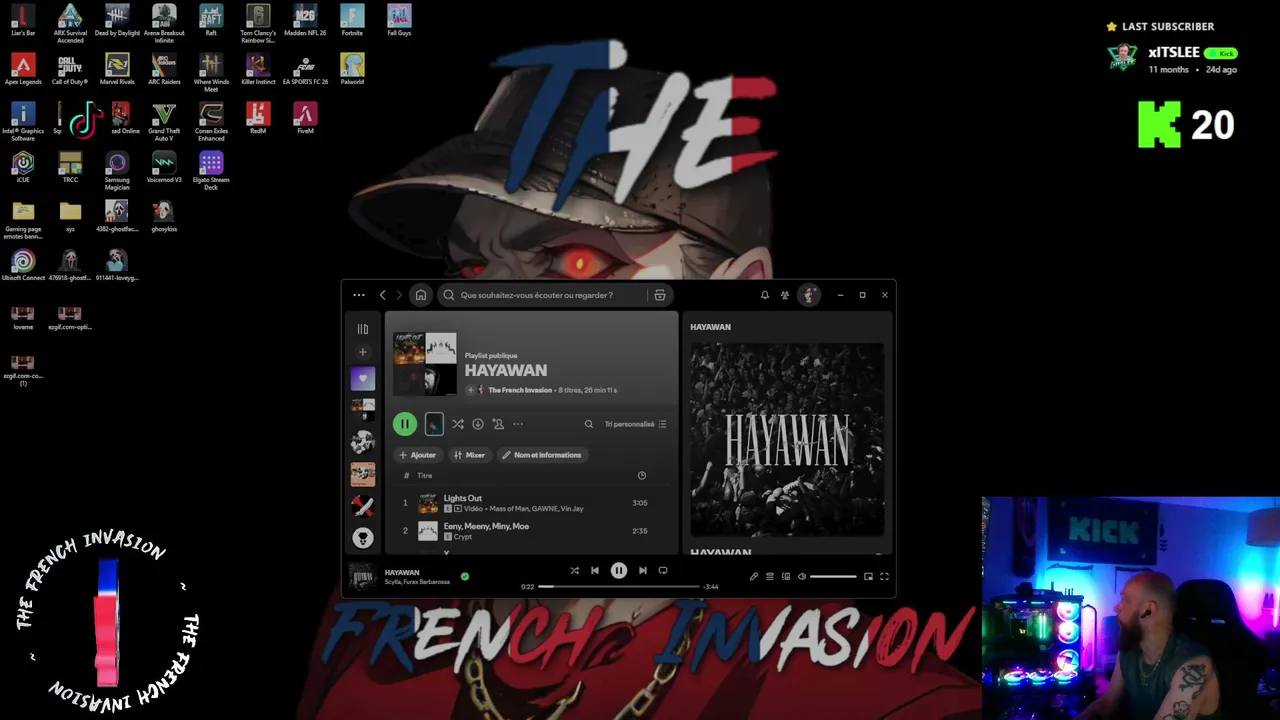Open 'Scylla, Furax Barbarossa' artist link
The width and height of the screenshot is (1280, 720).
pyautogui.click(x=417, y=582)
